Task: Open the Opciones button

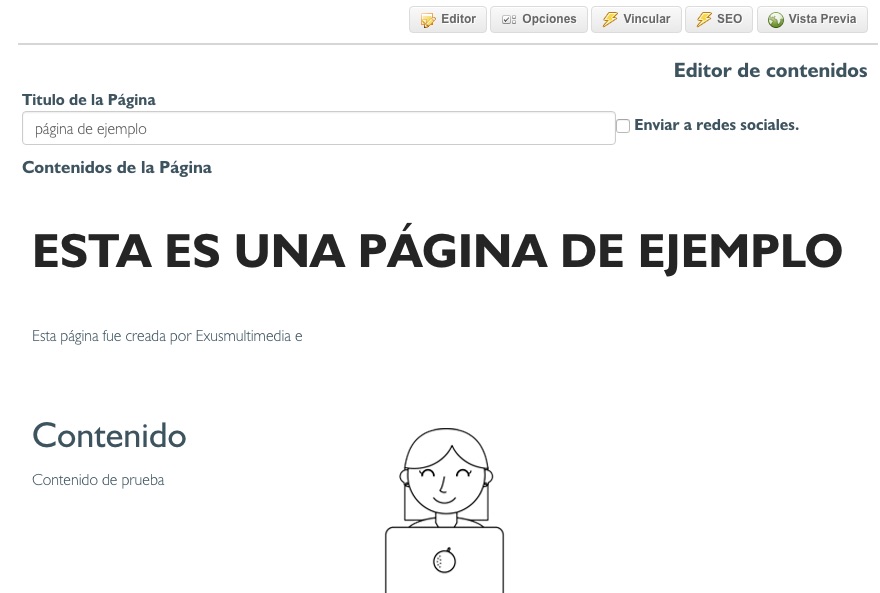Action: (539, 20)
